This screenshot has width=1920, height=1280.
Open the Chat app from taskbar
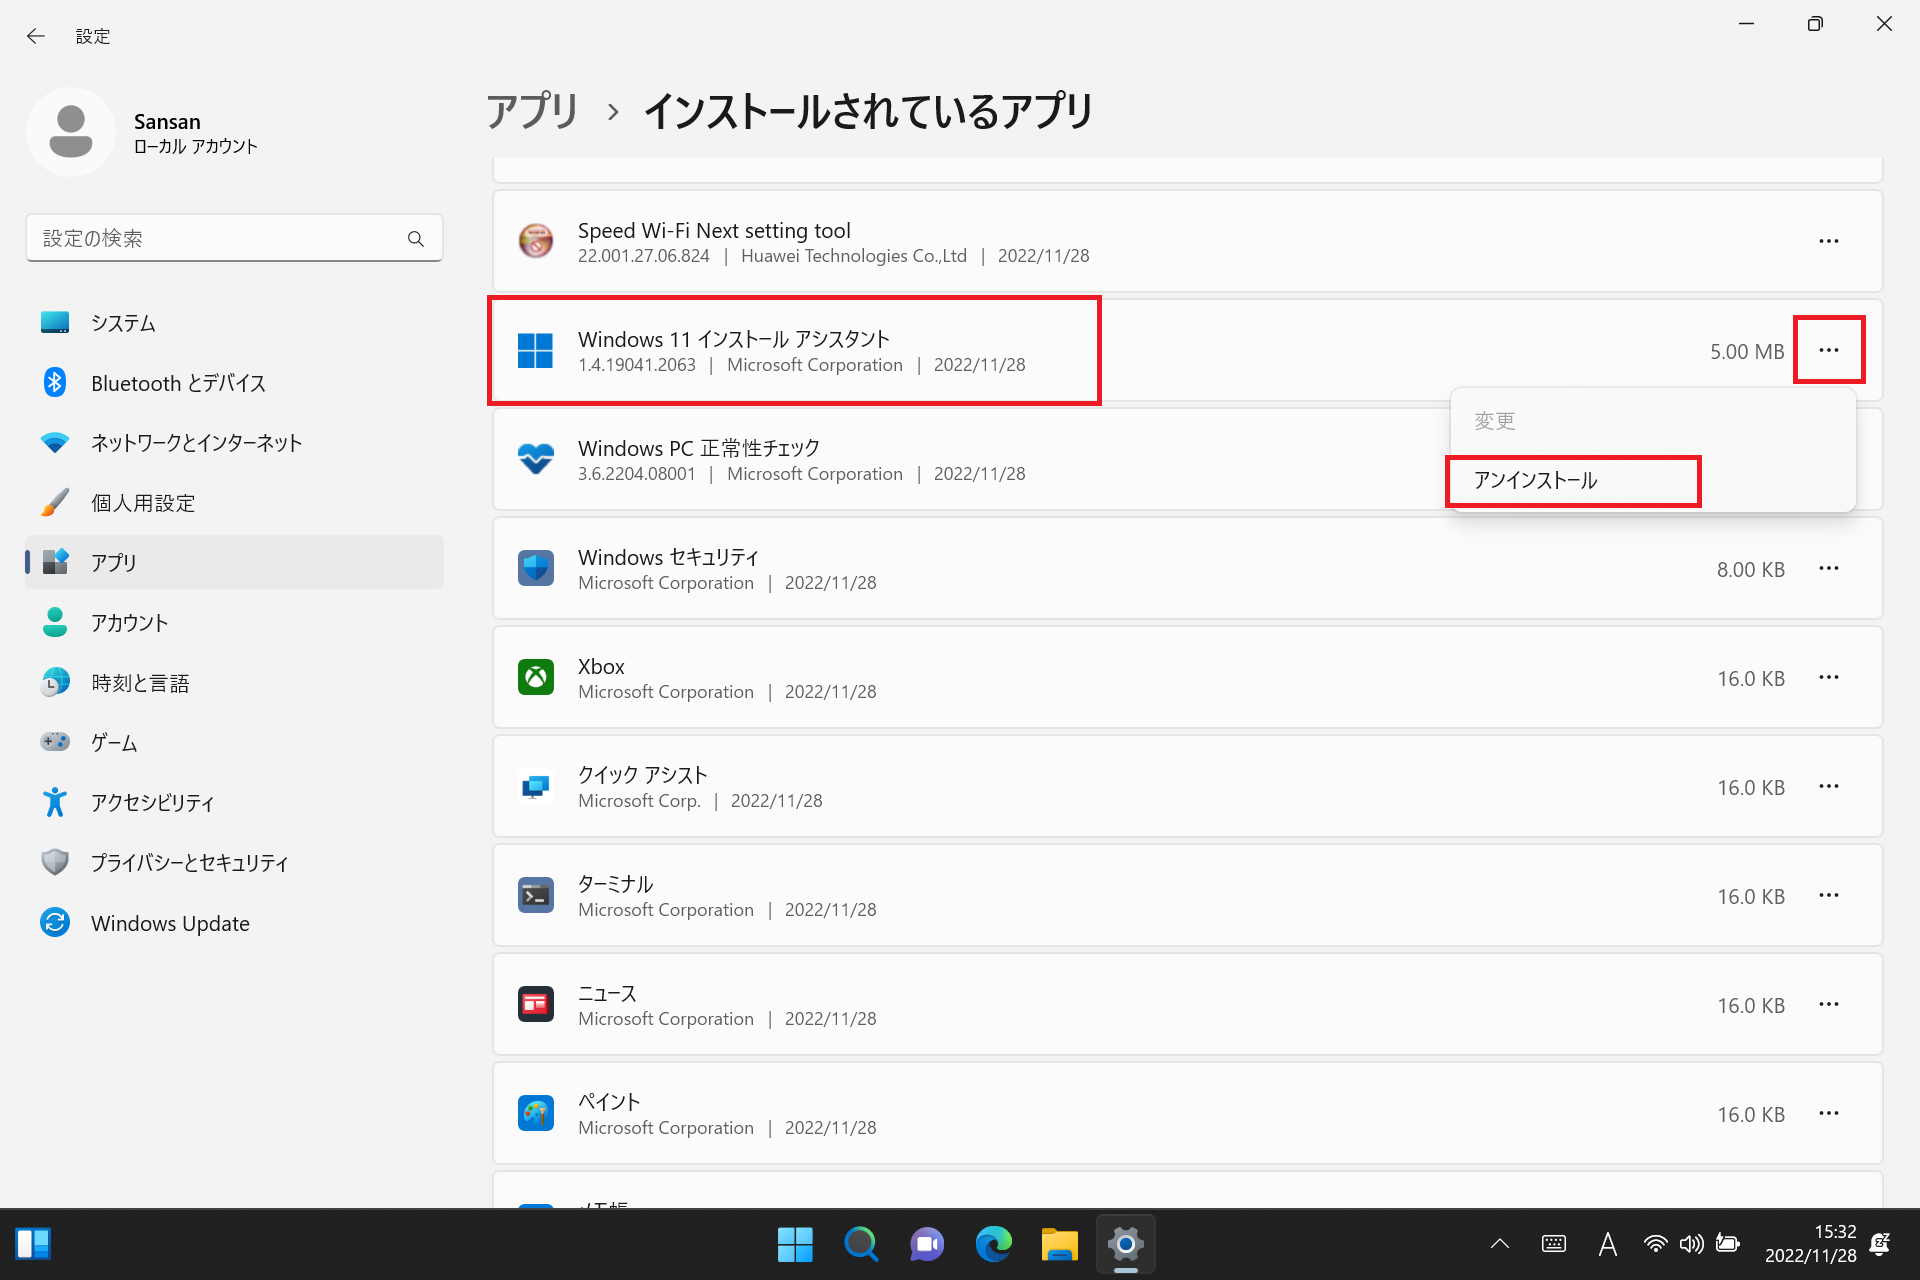927,1244
